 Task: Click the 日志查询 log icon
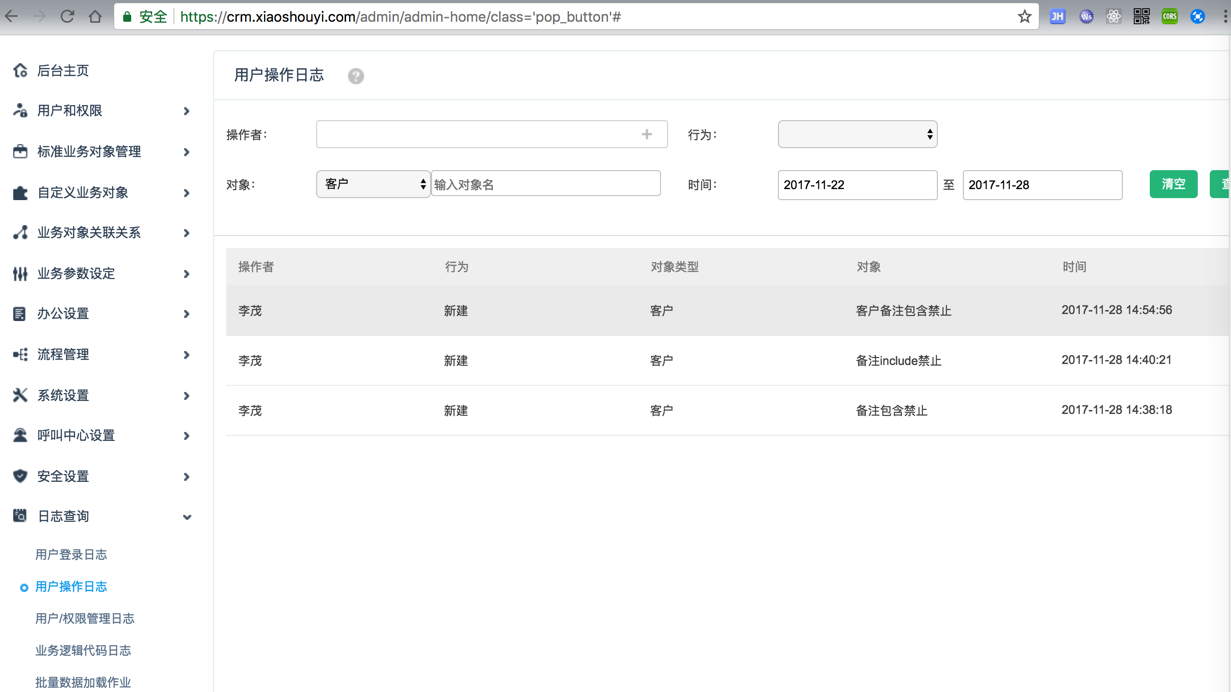20,517
